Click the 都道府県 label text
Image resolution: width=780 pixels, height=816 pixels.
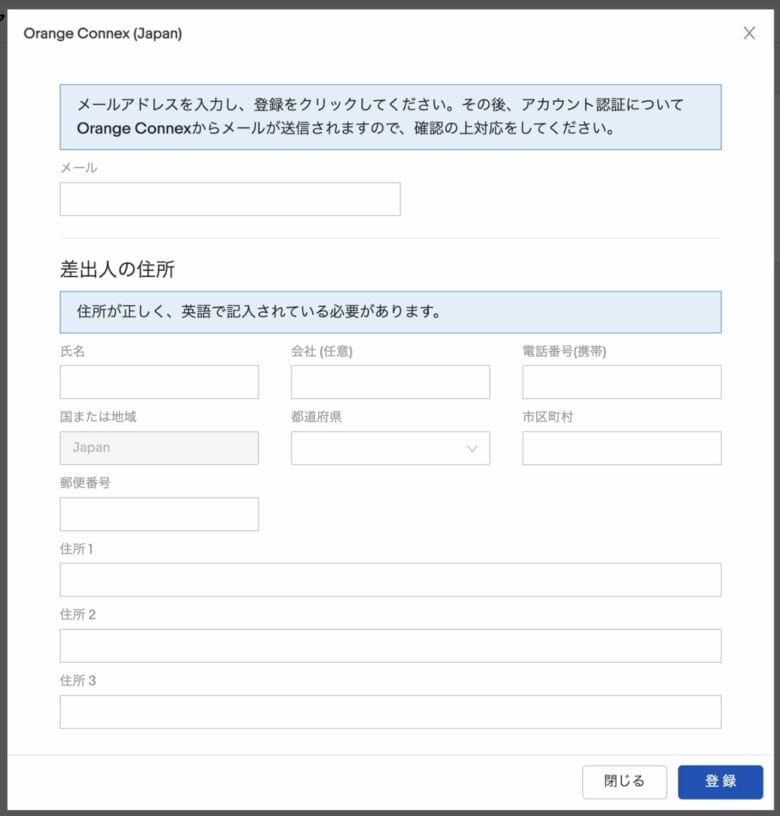tap(316, 417)
